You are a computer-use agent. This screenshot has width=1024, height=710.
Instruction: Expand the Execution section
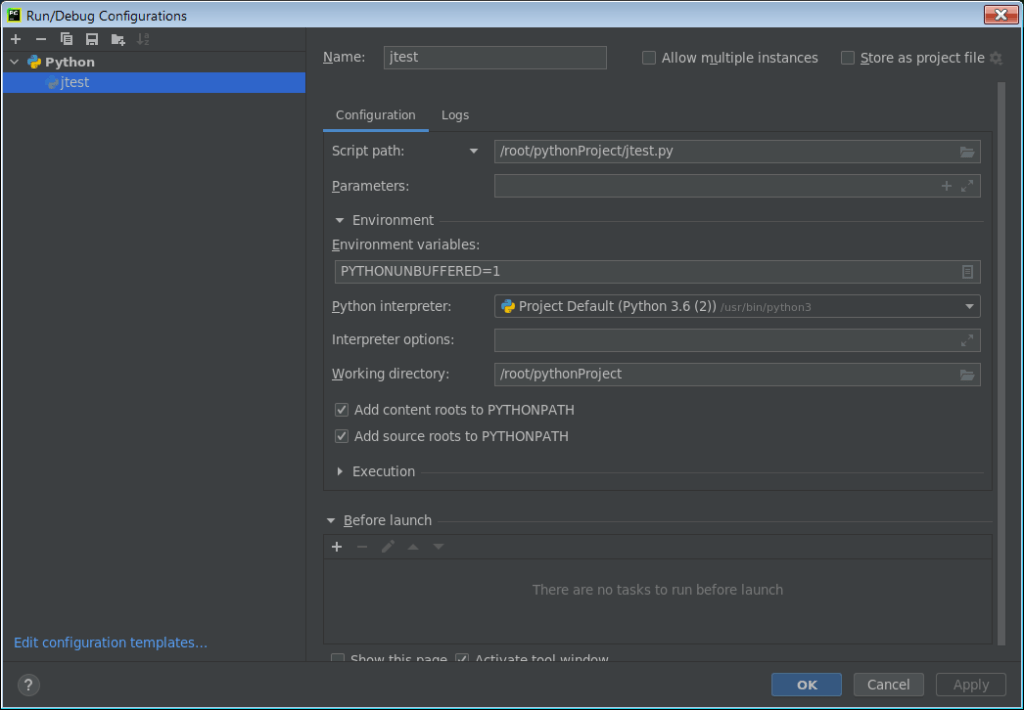tap(341, 472)
